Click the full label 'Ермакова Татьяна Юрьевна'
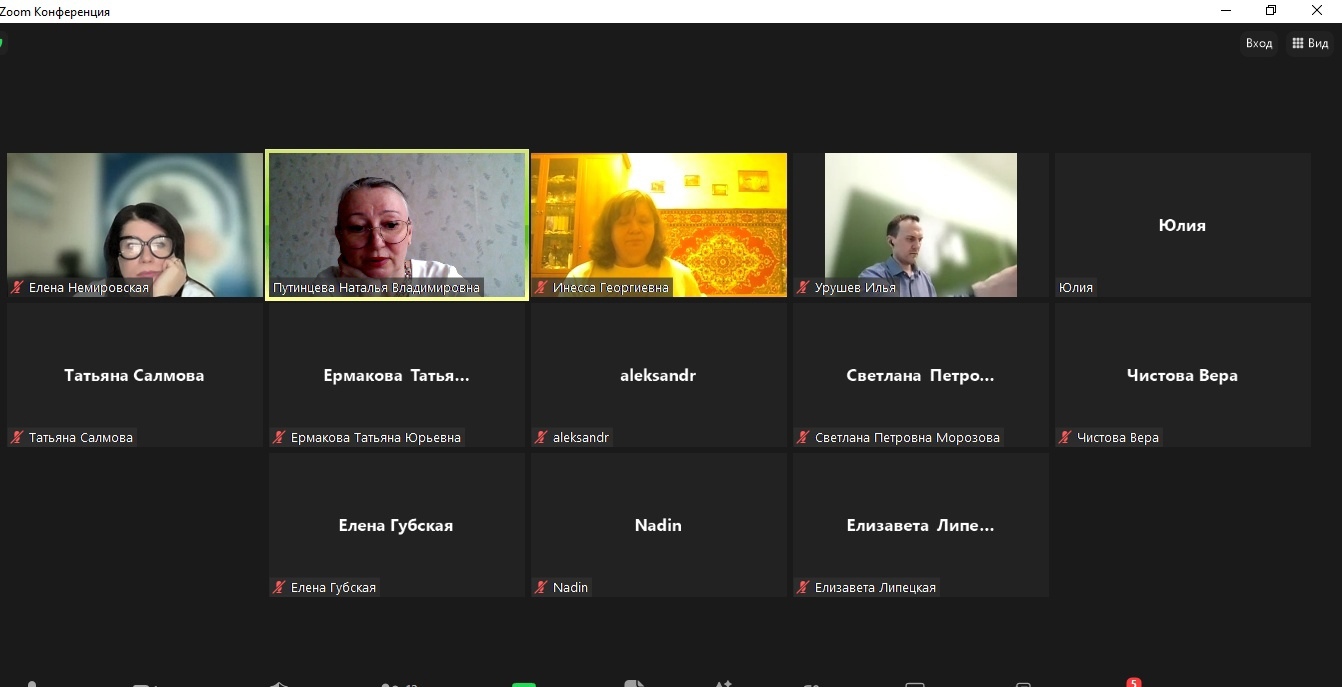Viewport: 1342px width, 687px height. pyautogui.click(x=376, y=438)
